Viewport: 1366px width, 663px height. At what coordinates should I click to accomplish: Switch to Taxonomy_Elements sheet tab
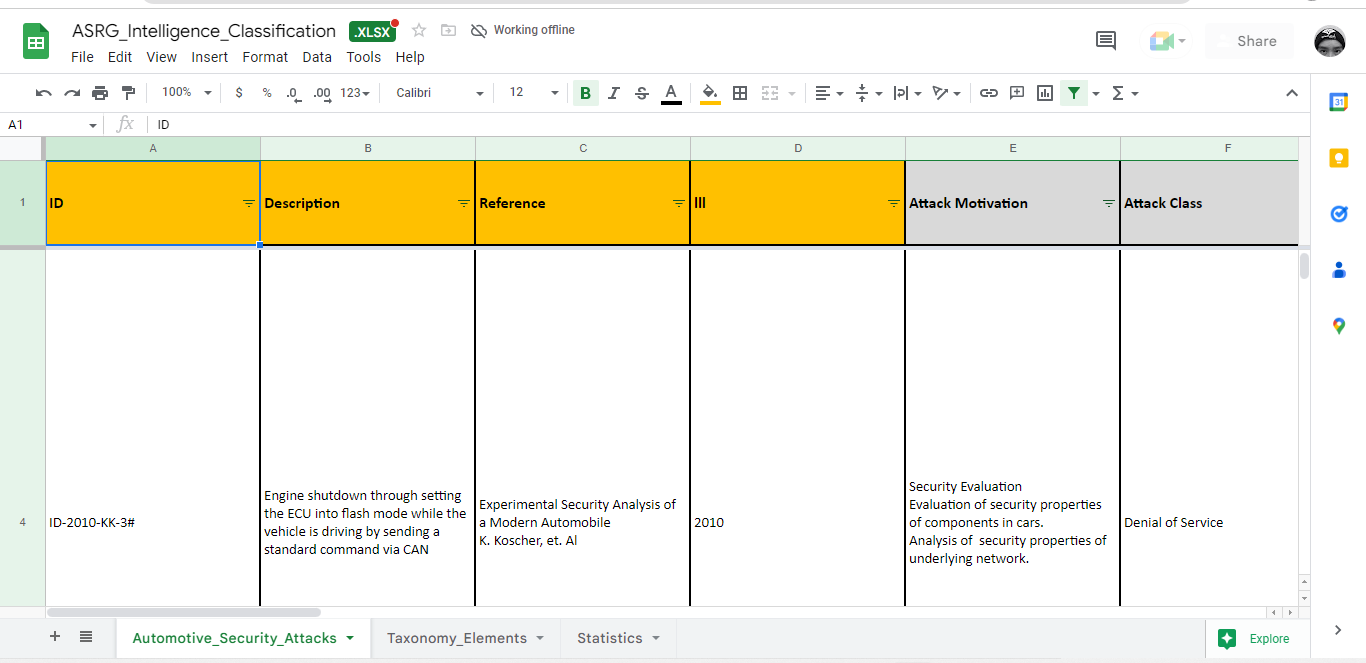tap(465, 638)
